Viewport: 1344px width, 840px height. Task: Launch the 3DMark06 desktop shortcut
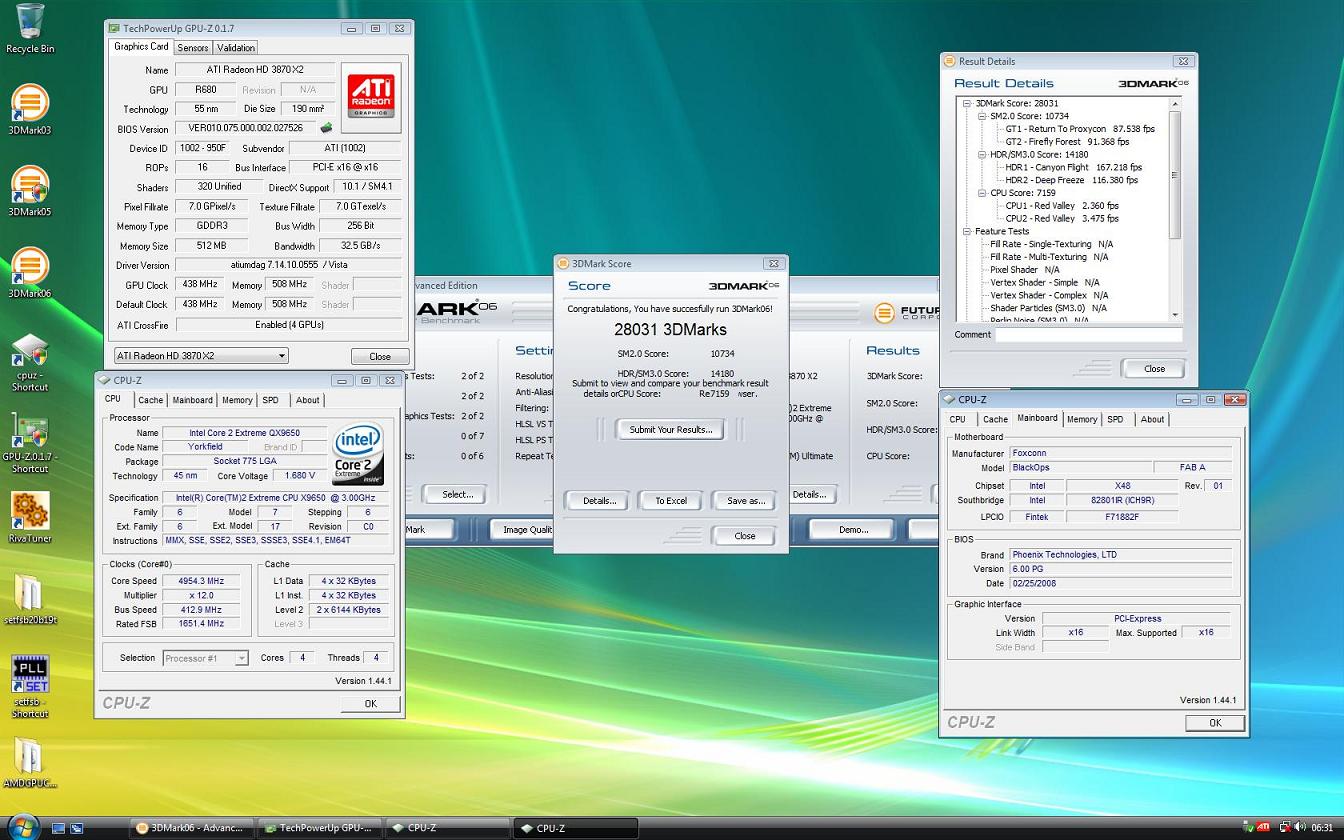(30, 273)
